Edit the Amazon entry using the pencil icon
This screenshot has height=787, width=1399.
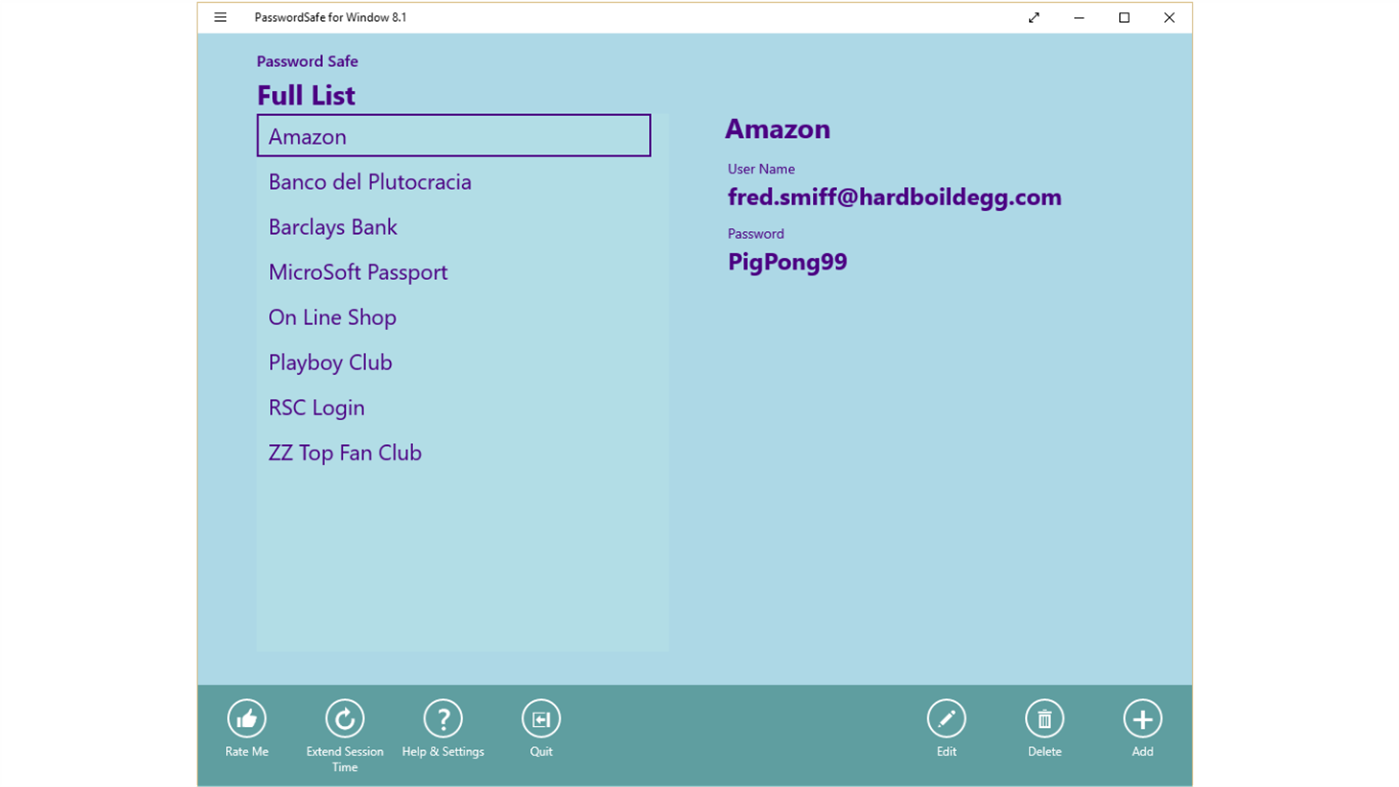[x=945, y=718]
